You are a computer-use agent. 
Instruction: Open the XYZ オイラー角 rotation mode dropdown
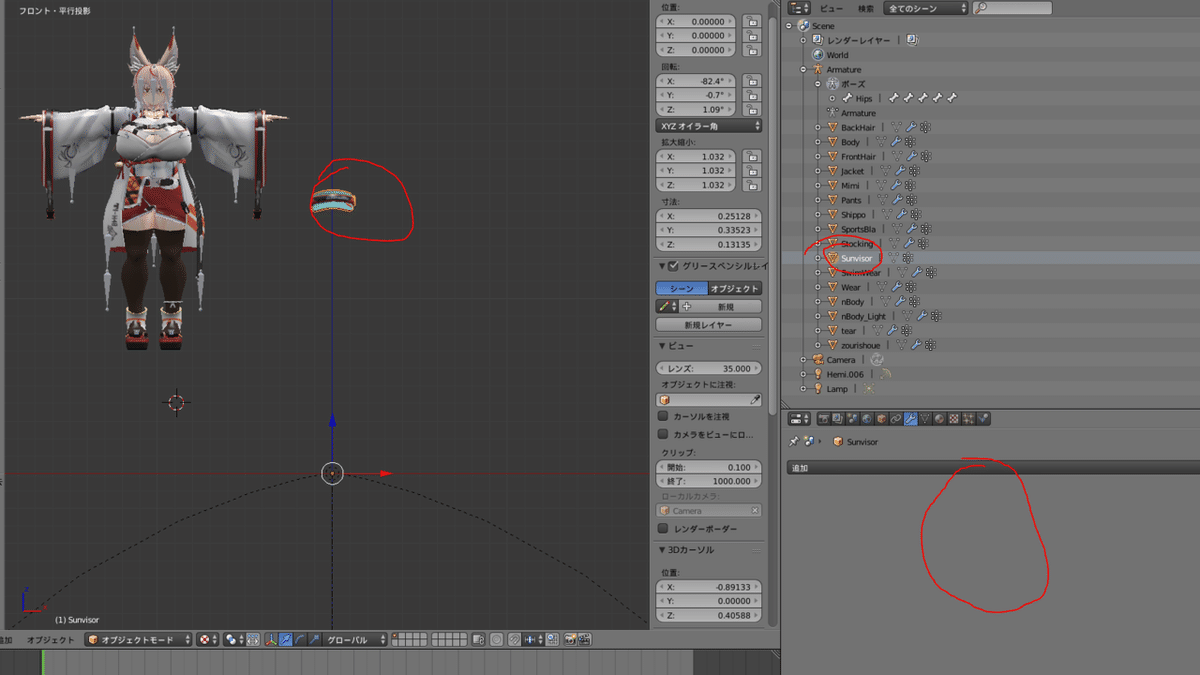tap(709, 126)
